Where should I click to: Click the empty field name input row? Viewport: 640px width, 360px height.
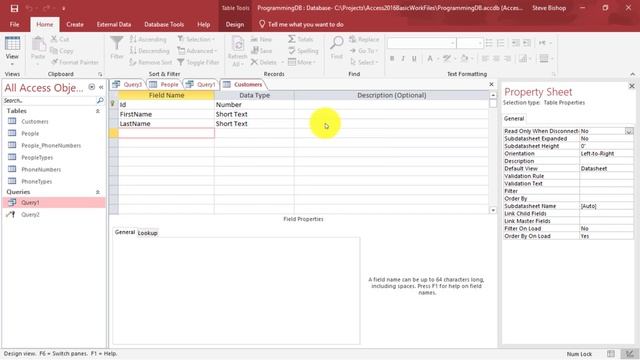166,133
